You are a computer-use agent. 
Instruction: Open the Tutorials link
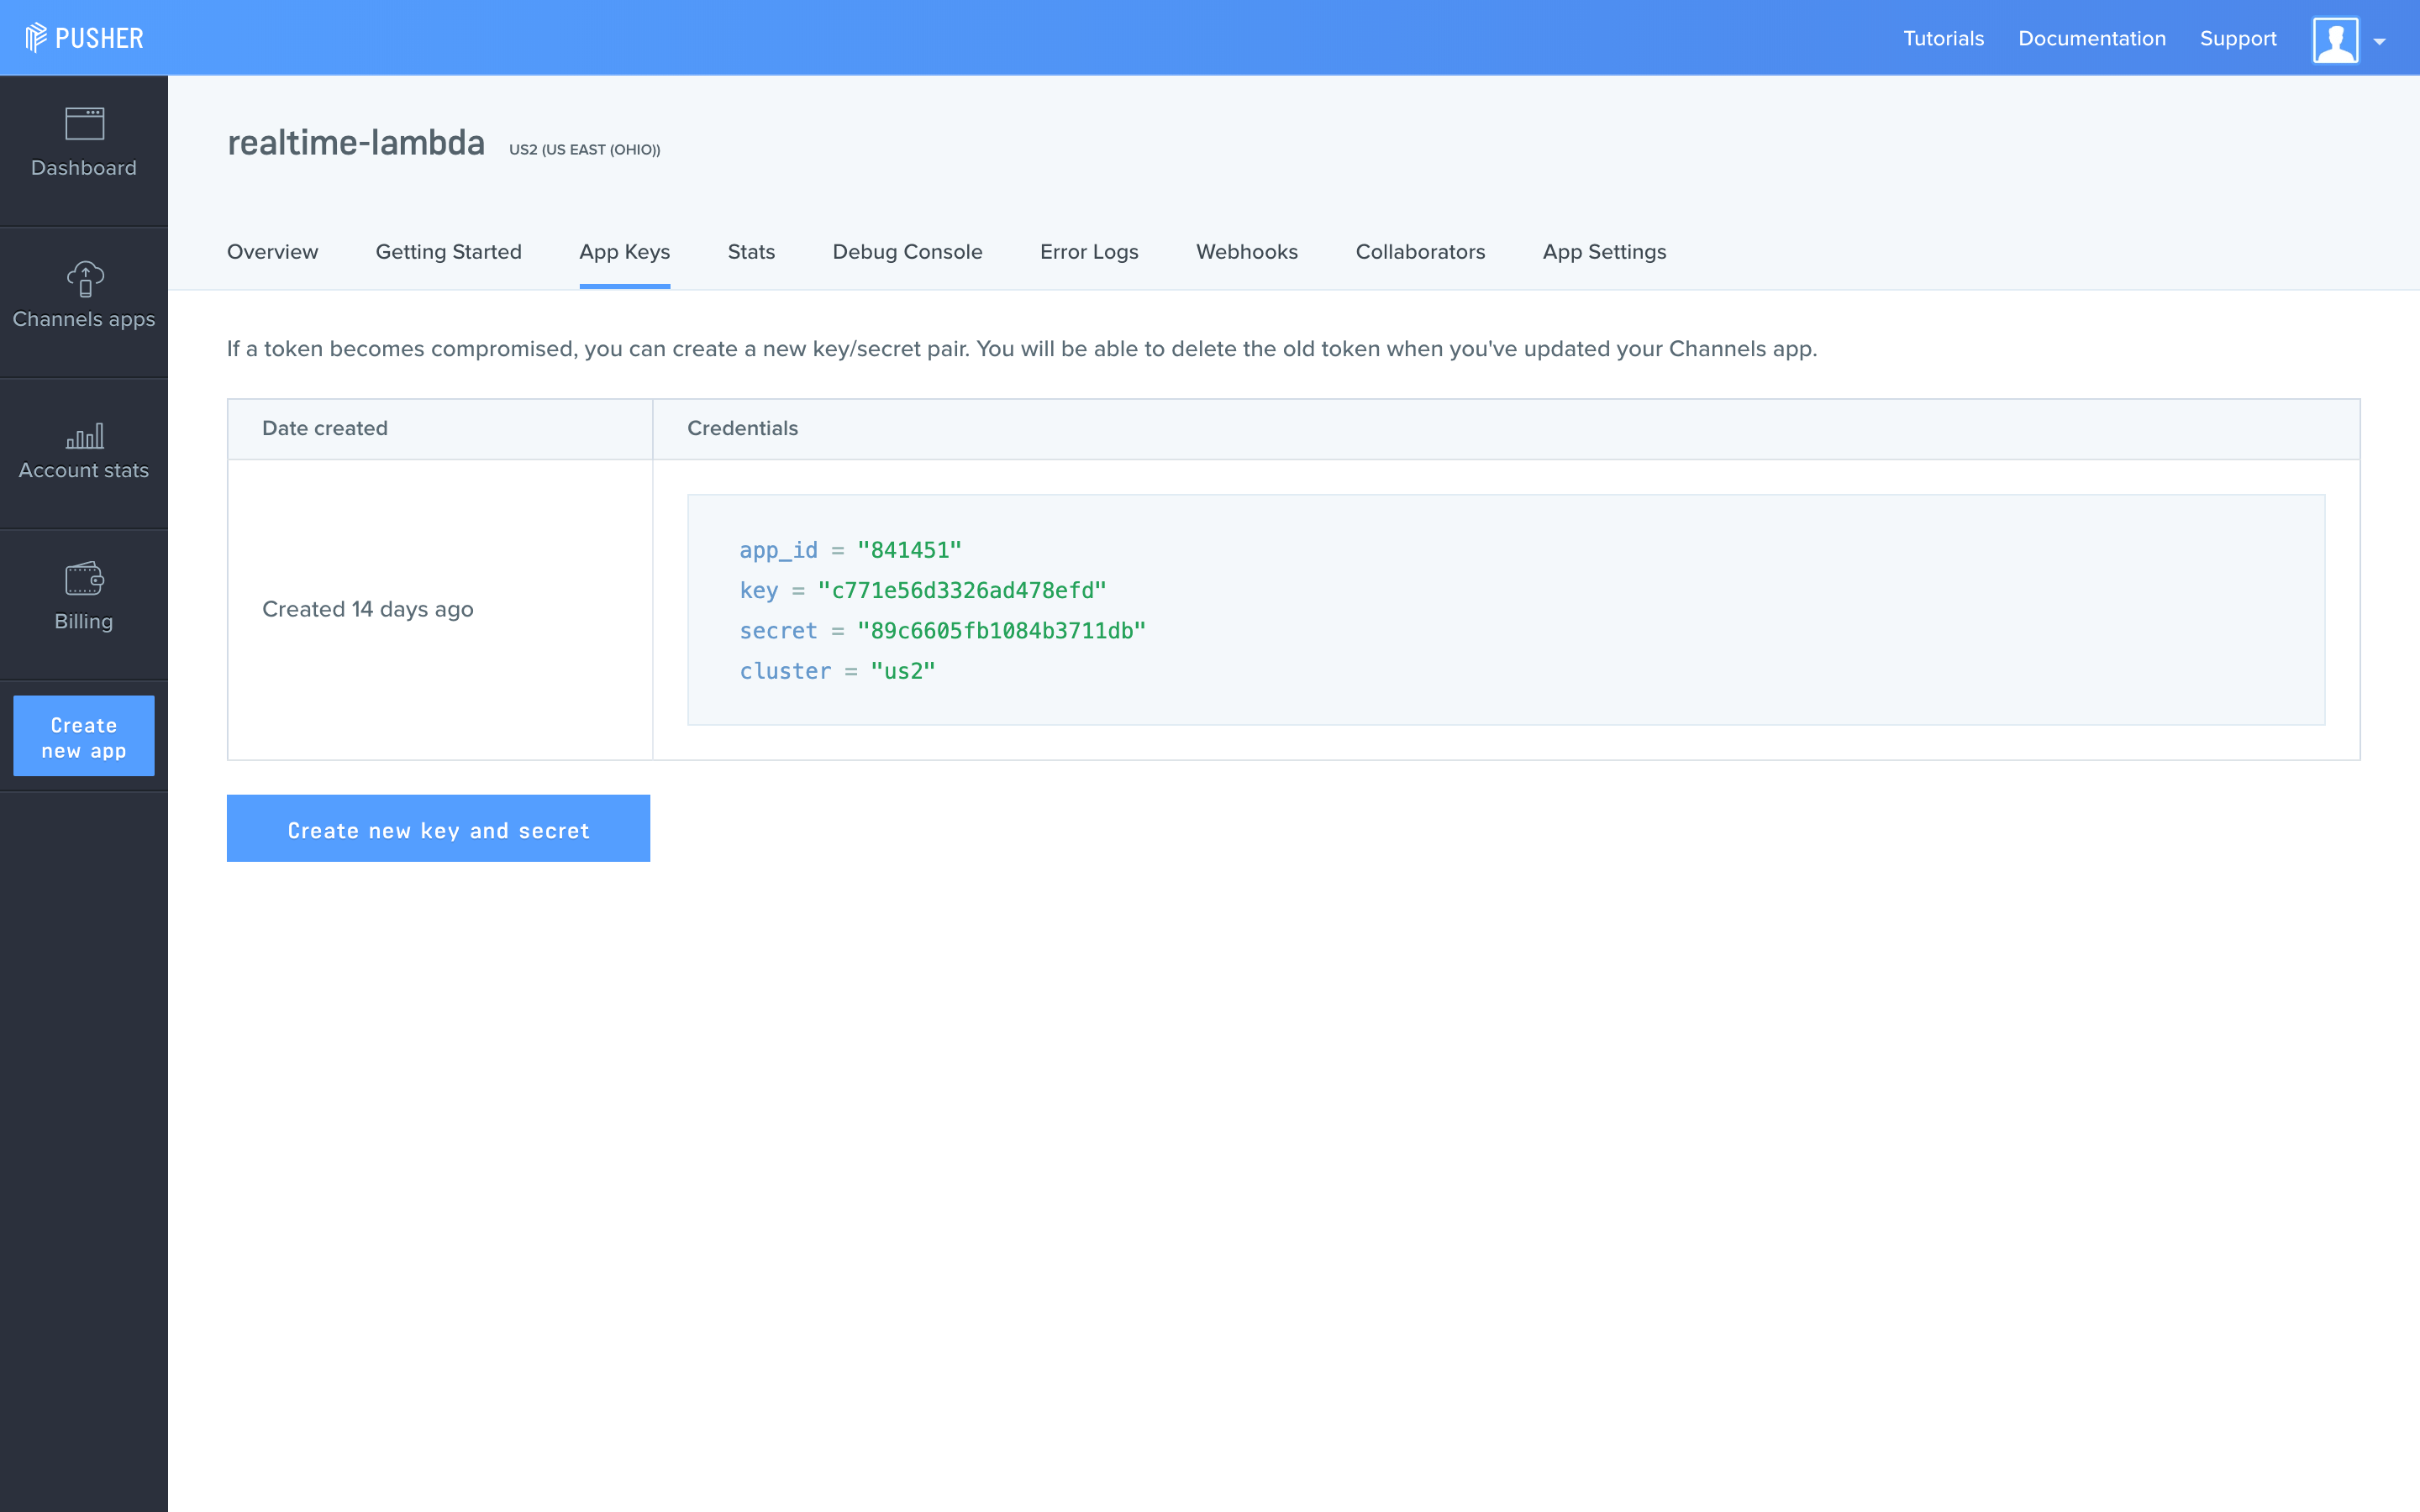[x=1943, y=39]
